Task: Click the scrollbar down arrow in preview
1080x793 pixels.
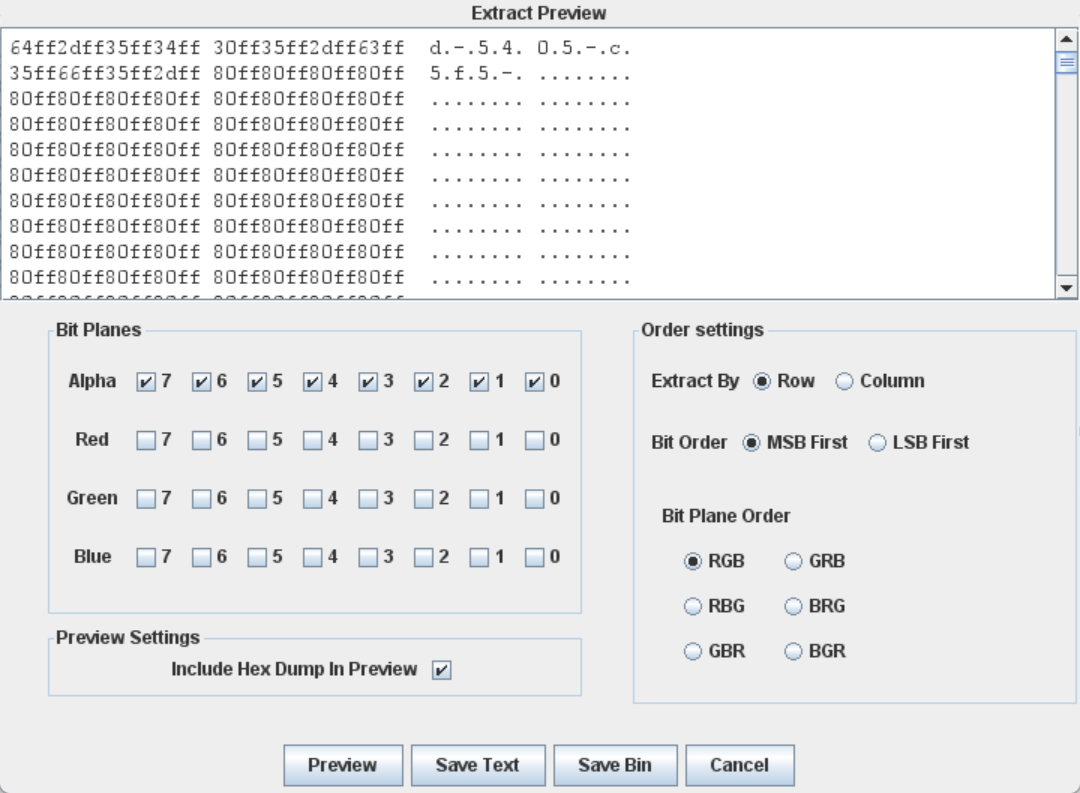Action: coord(1067,288)
